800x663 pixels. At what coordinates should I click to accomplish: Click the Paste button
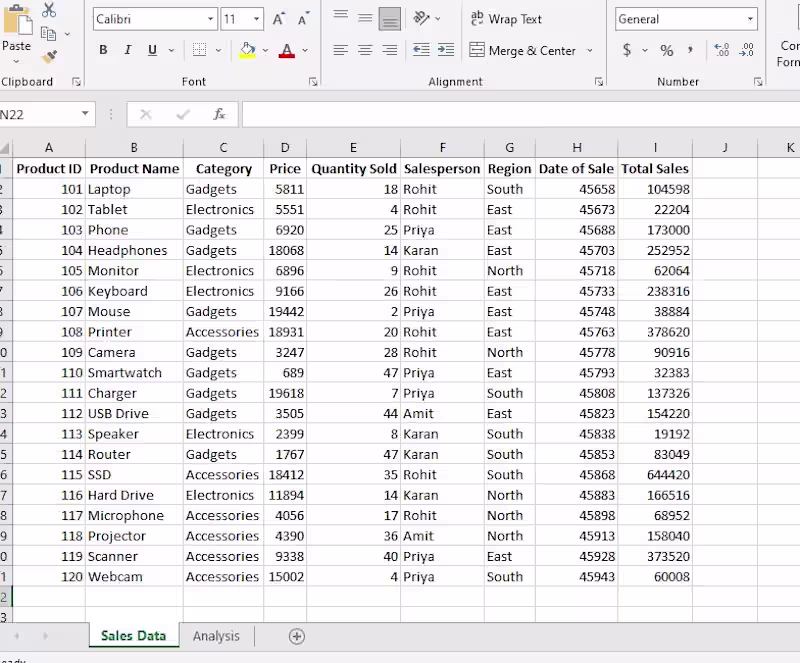tap(17, 28)
